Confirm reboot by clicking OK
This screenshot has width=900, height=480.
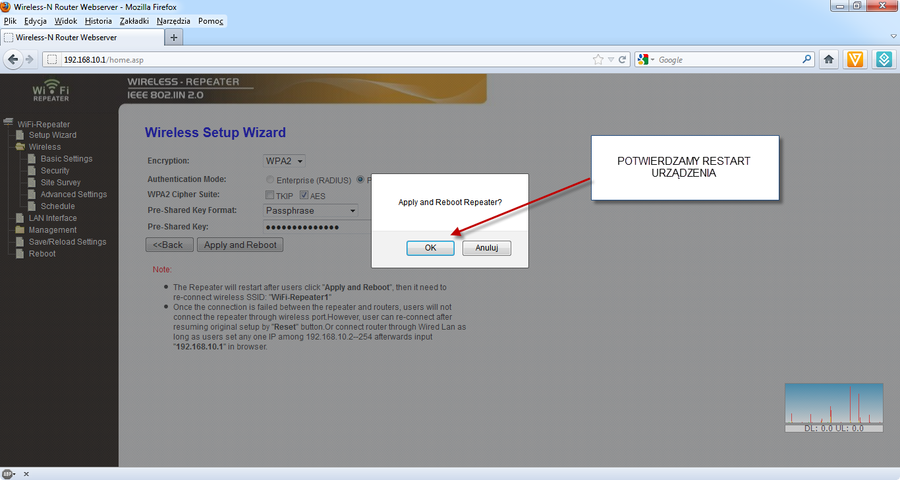click(431, 248)
